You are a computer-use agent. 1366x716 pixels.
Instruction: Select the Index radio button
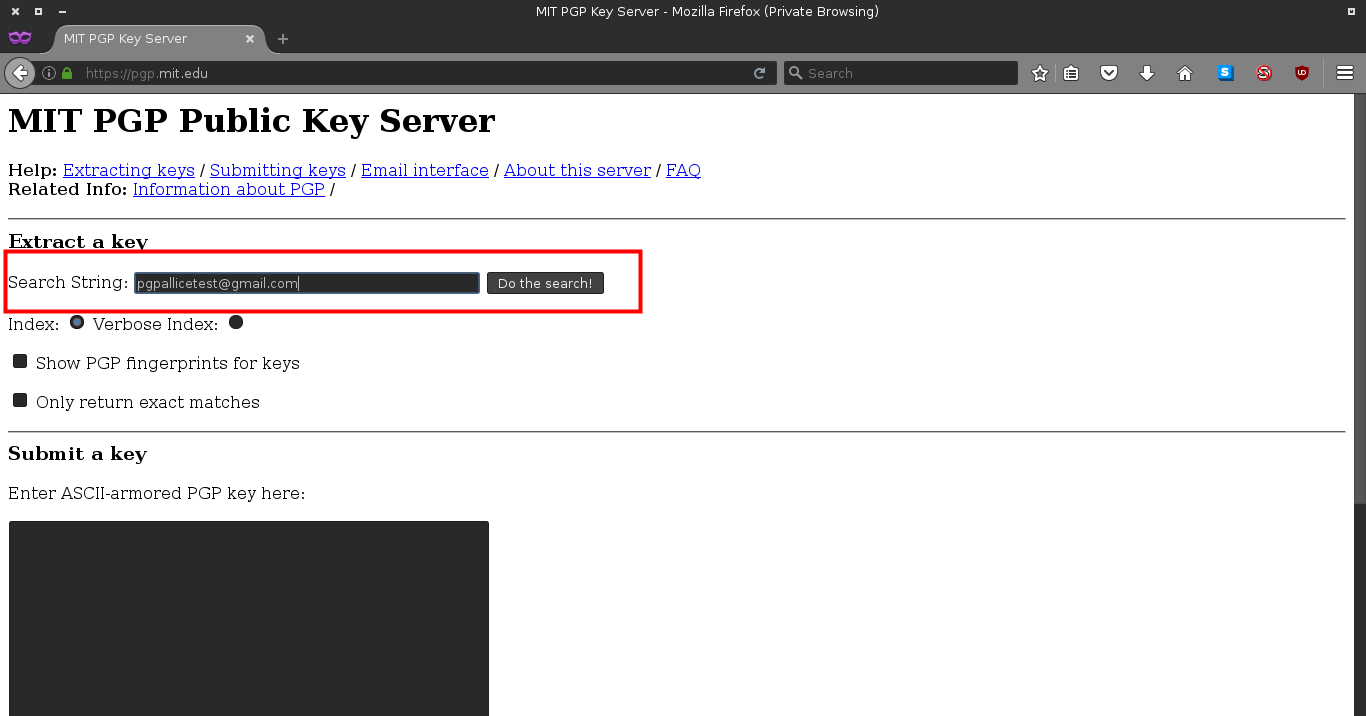77,322
